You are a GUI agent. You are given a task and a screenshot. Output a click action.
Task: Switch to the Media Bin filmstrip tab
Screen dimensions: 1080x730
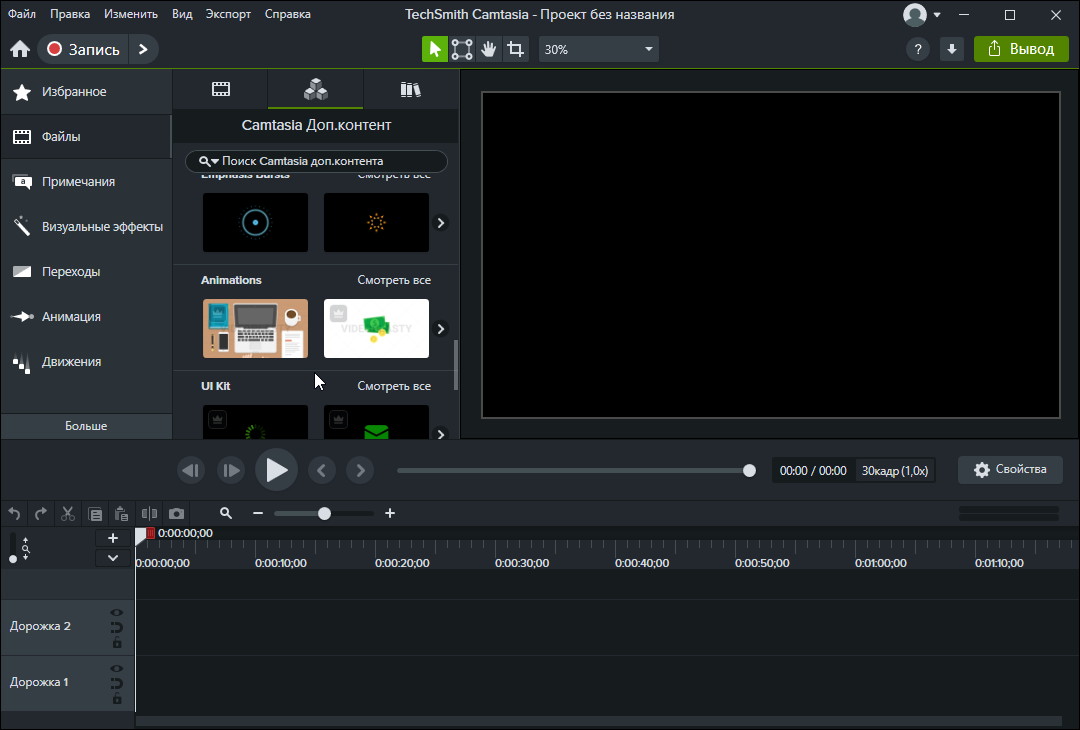[x=220, y=89]
